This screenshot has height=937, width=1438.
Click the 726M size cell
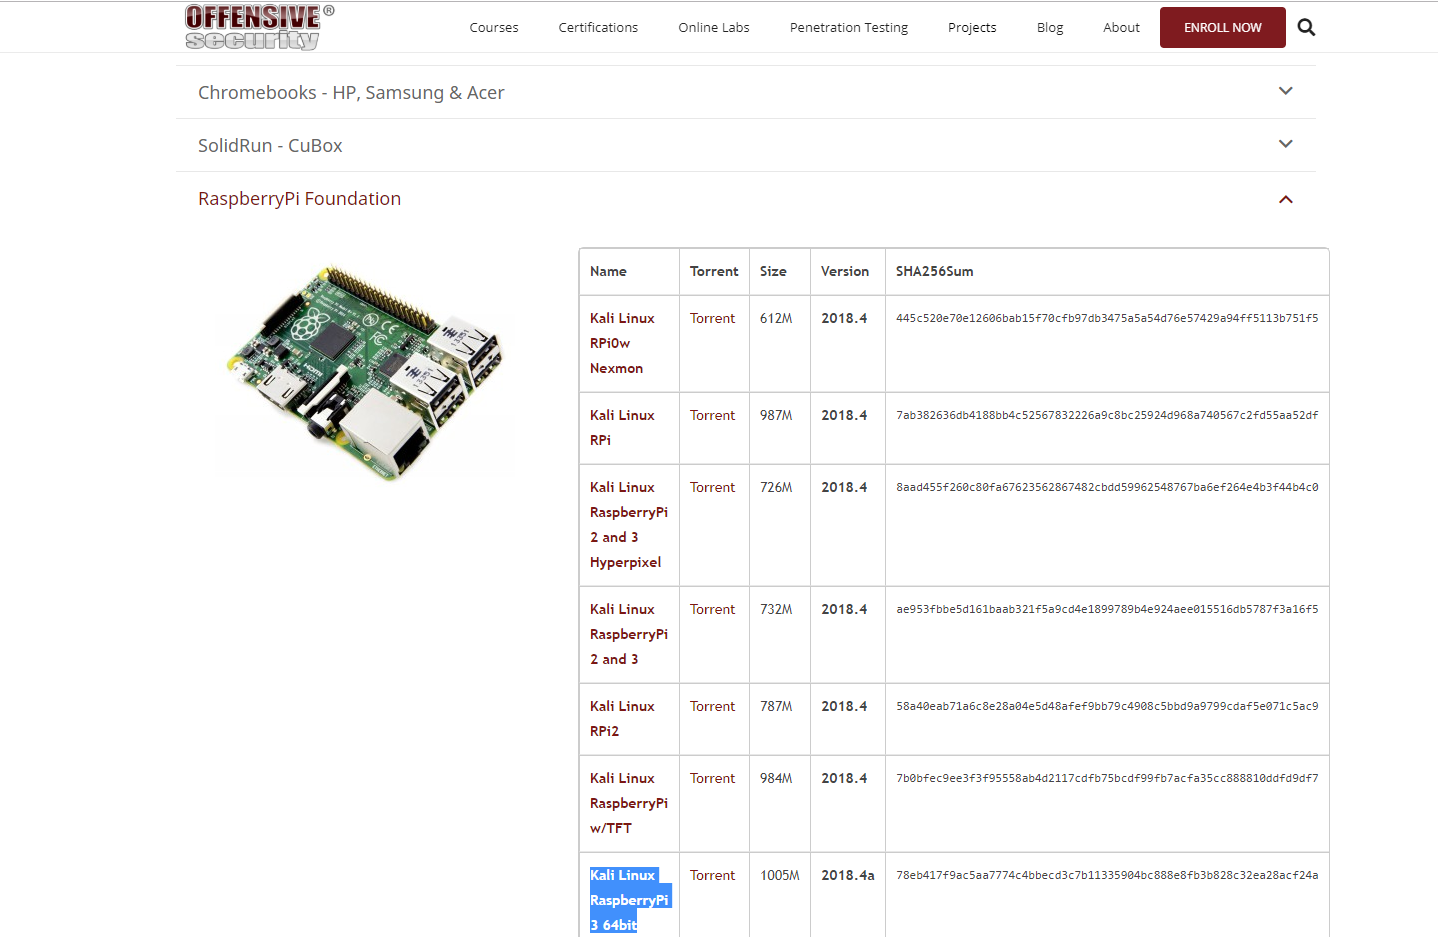(x=776, y=487)
